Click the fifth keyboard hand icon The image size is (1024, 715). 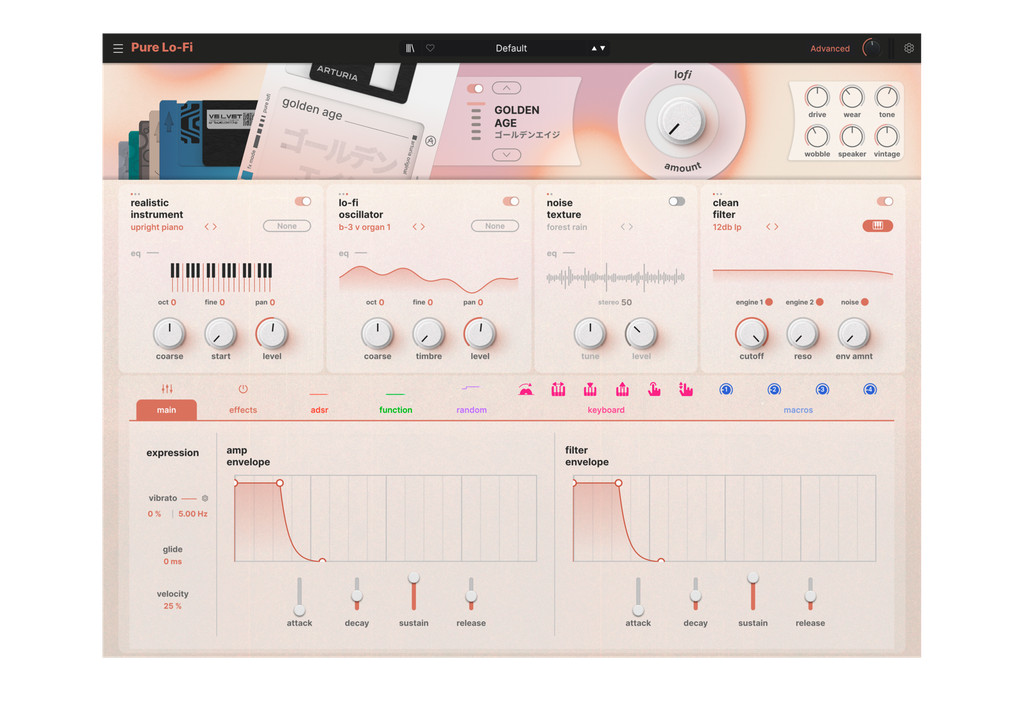click(x=654, y=390)
